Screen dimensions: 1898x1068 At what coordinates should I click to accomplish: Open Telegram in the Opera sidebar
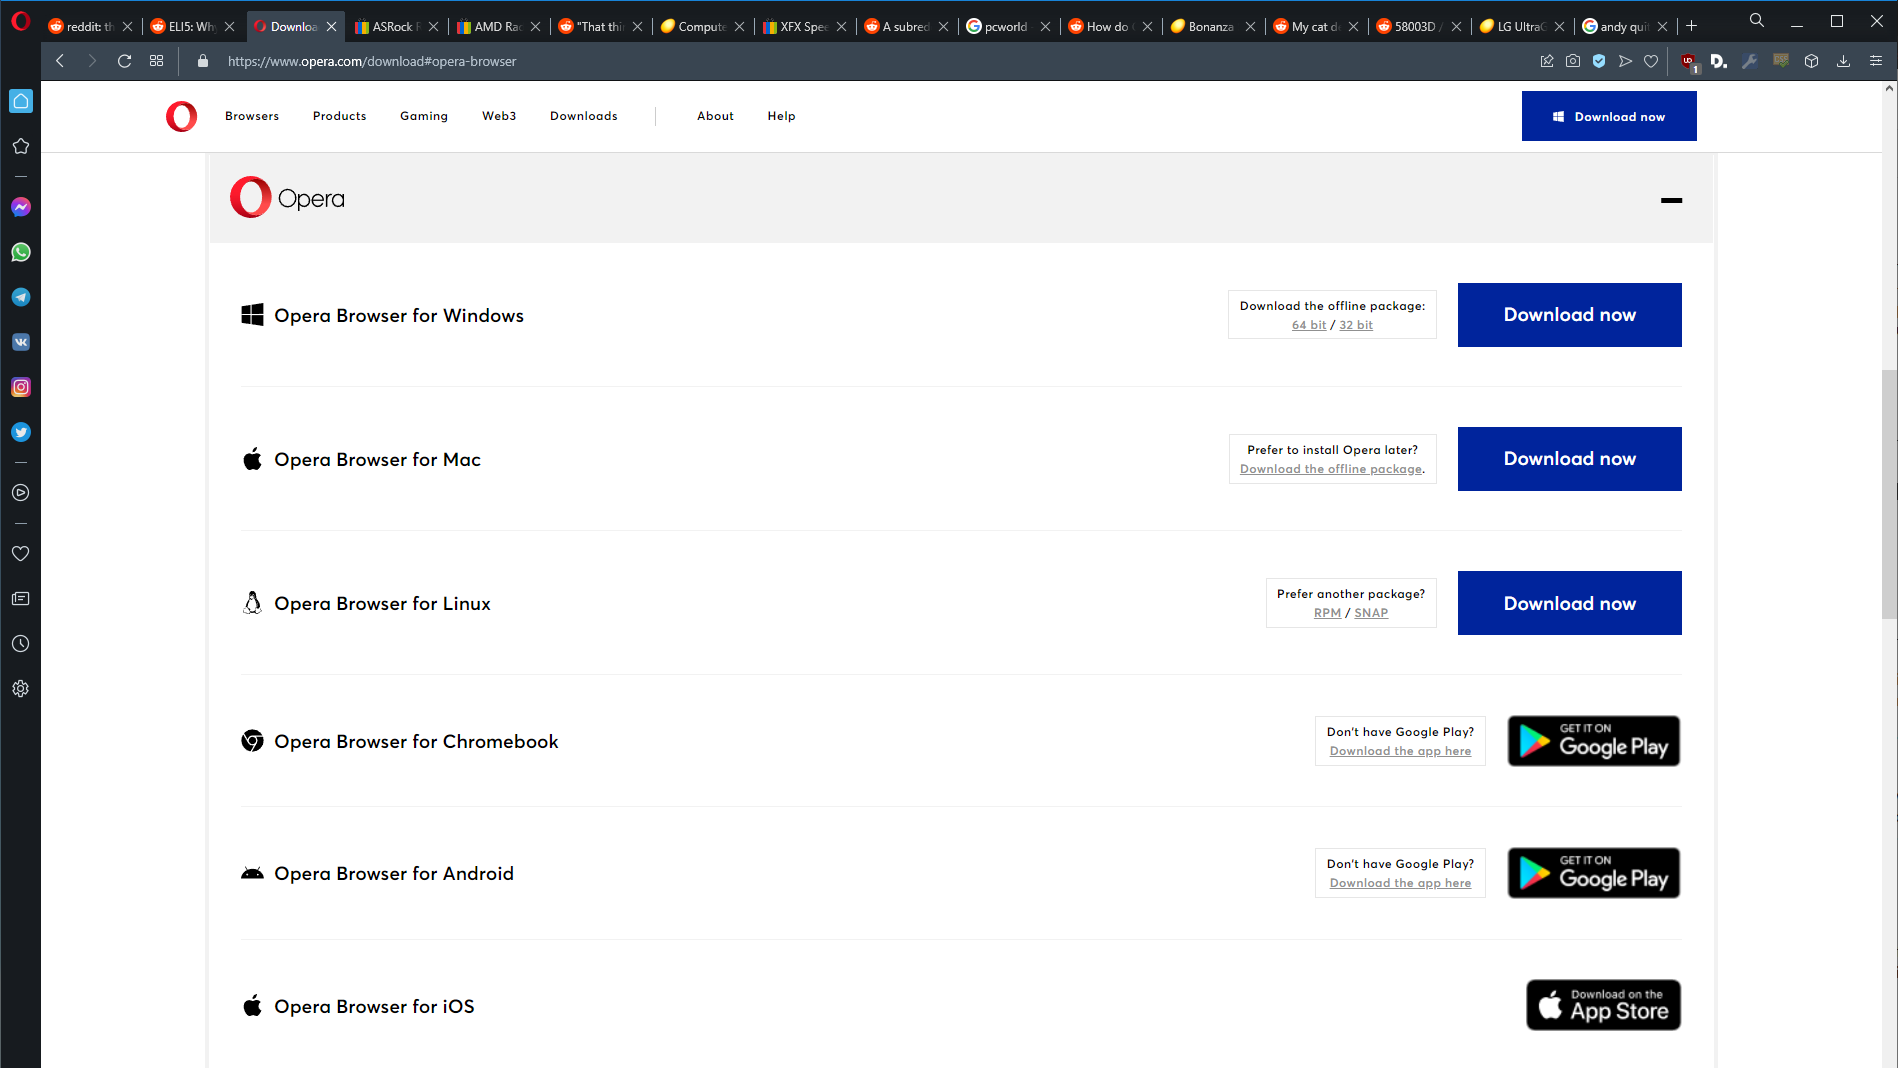pyautogui.click(x=21, y=297)
